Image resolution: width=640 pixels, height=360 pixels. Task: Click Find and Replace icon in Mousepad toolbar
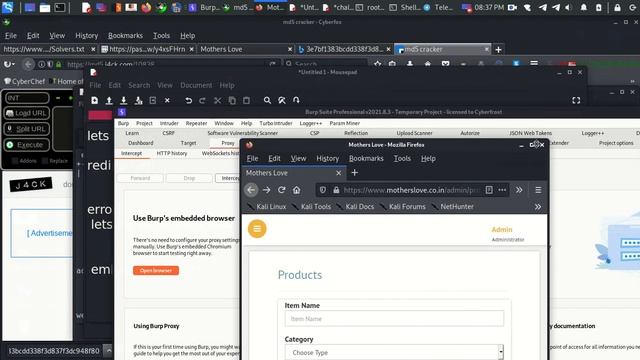point(282,100)
